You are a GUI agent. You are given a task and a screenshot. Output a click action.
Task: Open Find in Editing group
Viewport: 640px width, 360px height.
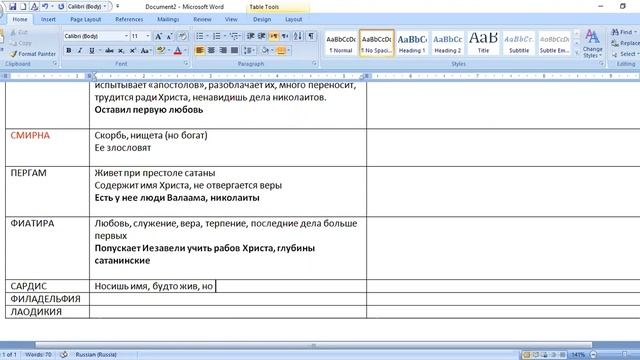[624, 32]
